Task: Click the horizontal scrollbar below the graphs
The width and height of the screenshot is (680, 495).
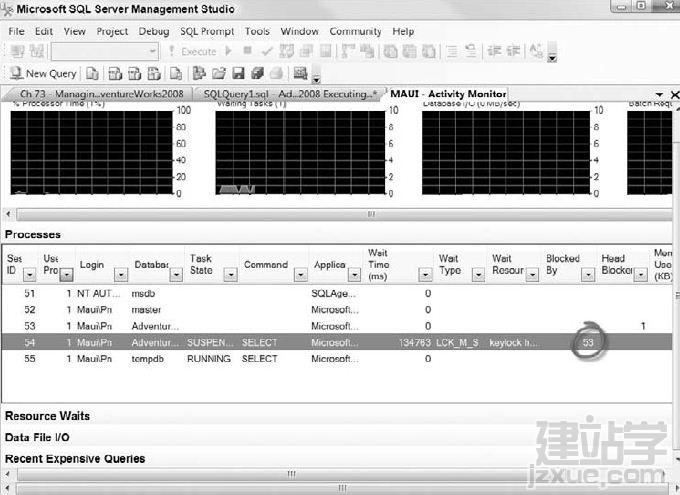Action: pyautogui.click(x=344, y=214)
